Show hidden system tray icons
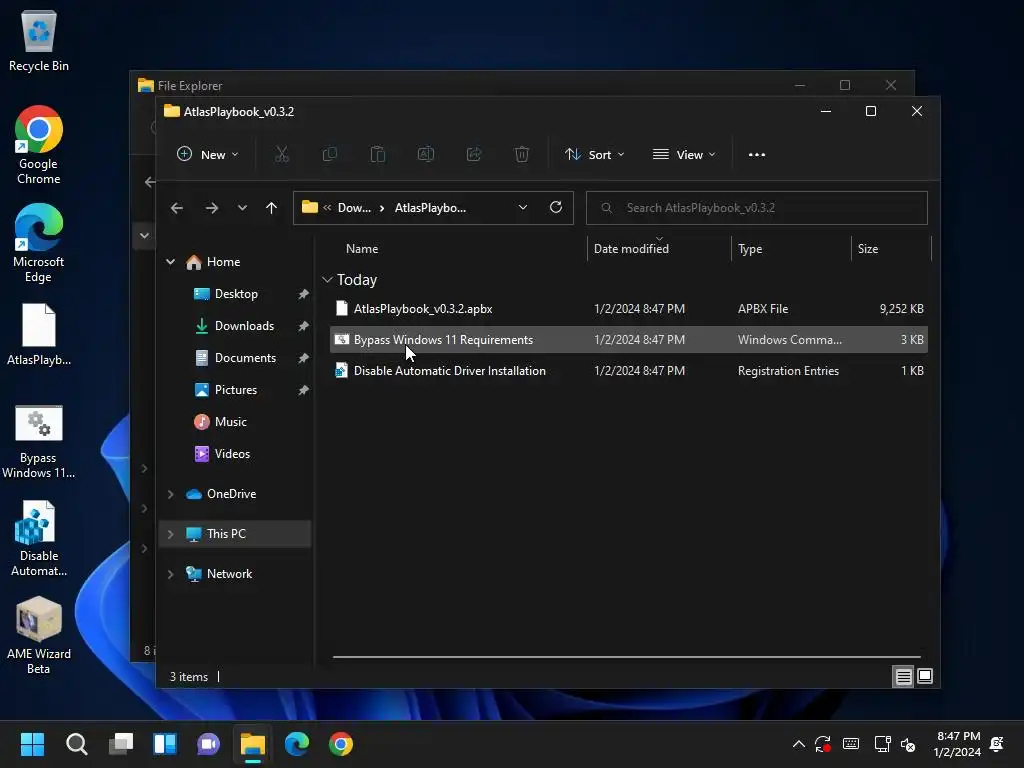The image size is (1024, 768). (x=799, y=744)
